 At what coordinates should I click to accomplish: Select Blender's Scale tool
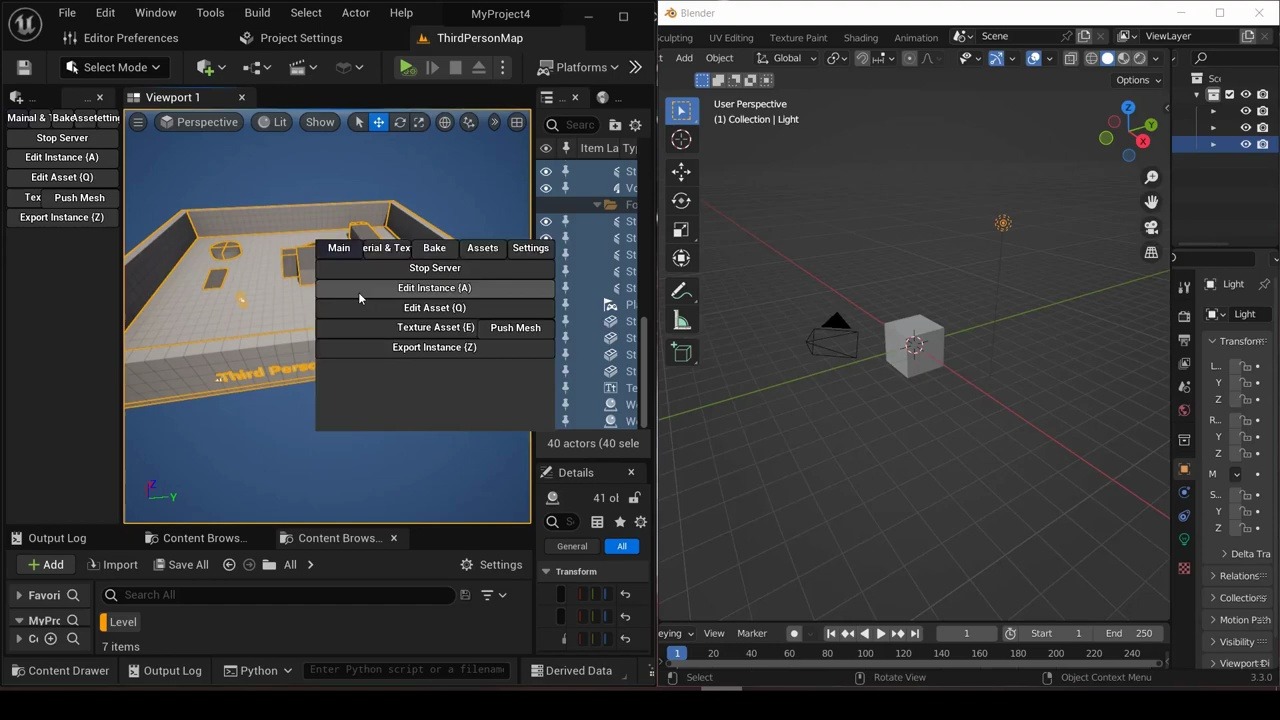[x=681, y=229]
